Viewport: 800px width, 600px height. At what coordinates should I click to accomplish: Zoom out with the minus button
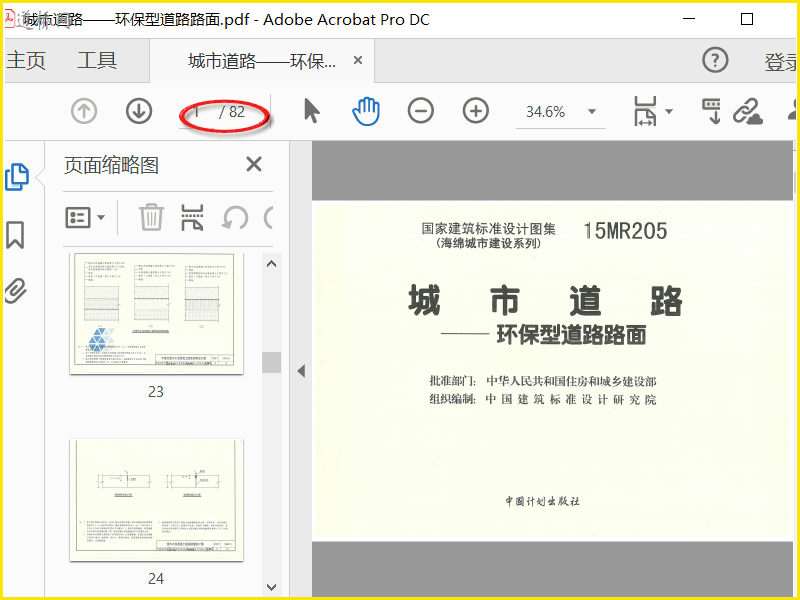point(421,111)
